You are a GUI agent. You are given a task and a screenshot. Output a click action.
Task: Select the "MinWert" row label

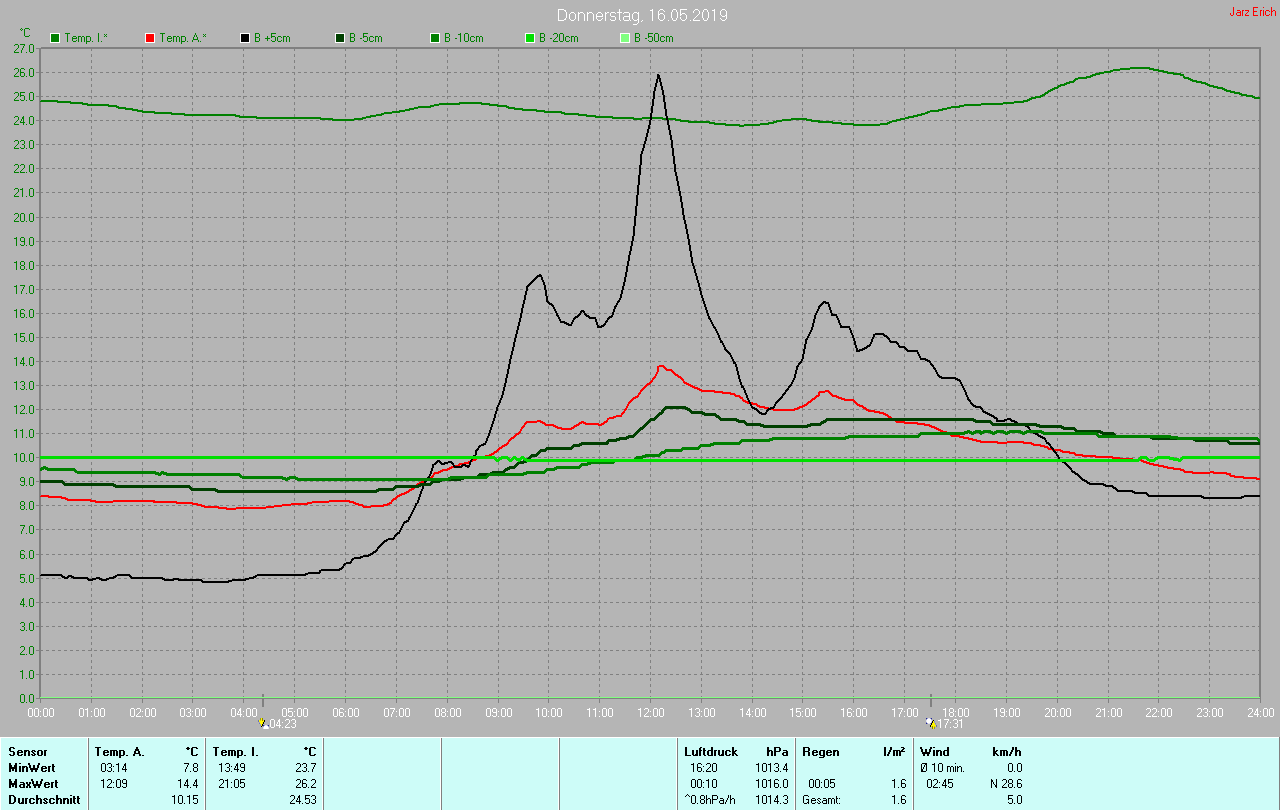30,768
